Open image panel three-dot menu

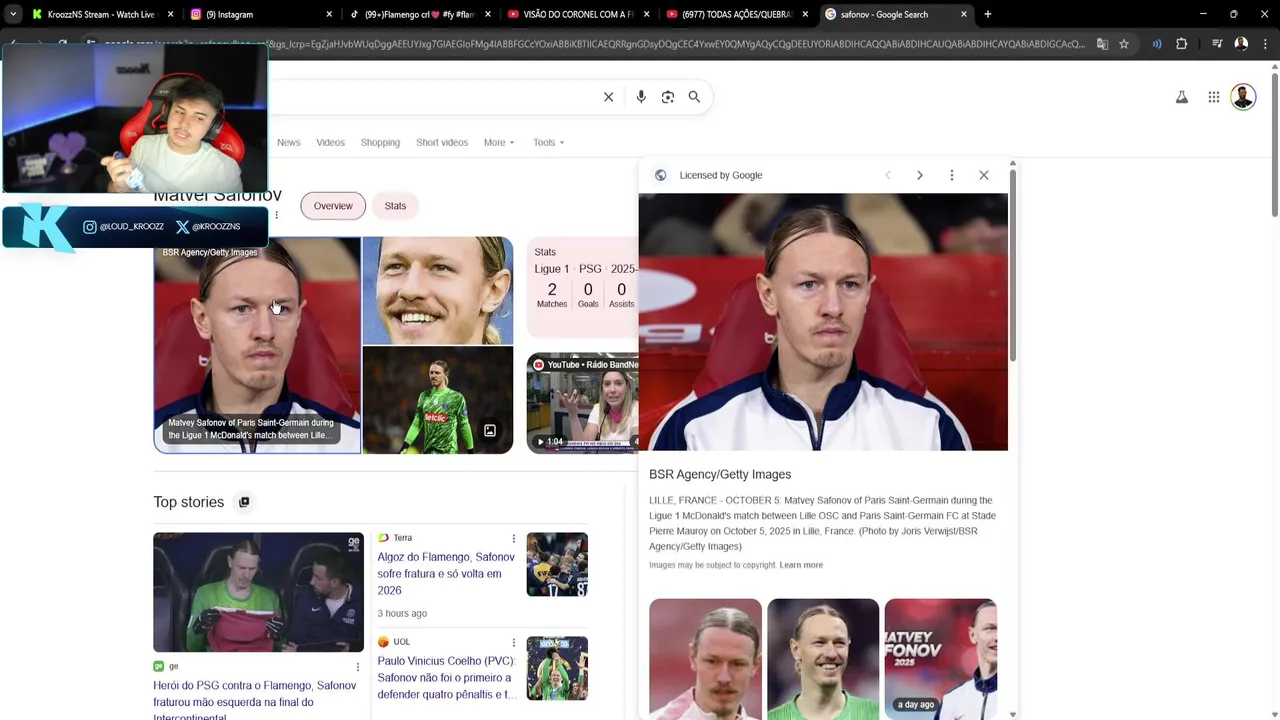[952, 175]
